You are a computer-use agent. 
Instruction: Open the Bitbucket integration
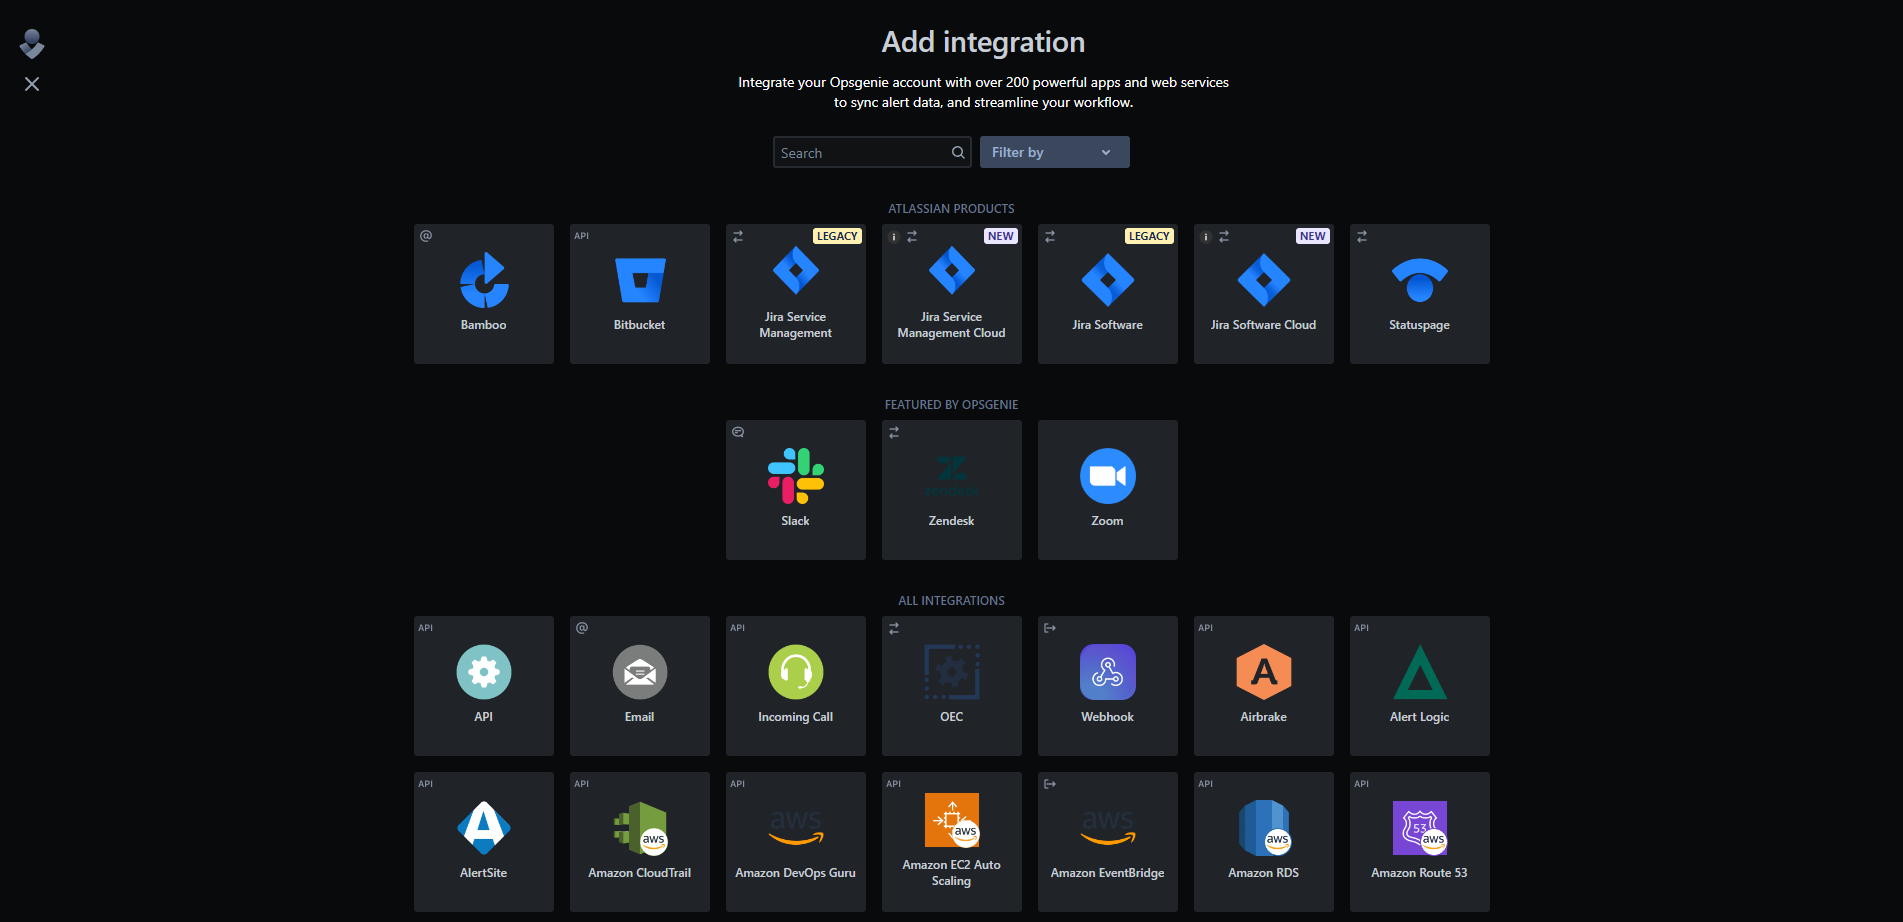[x=639, y=282]
